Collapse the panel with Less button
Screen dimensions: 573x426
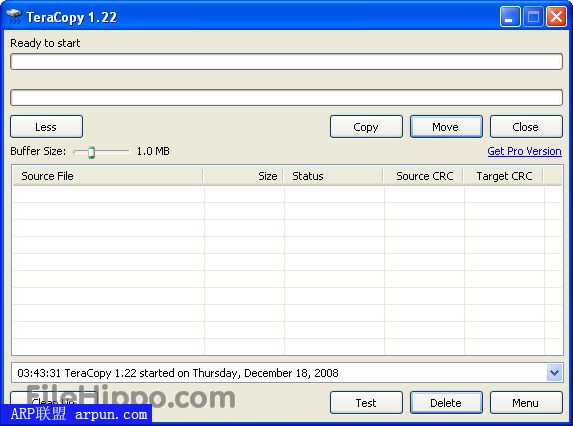pos(46,127)
